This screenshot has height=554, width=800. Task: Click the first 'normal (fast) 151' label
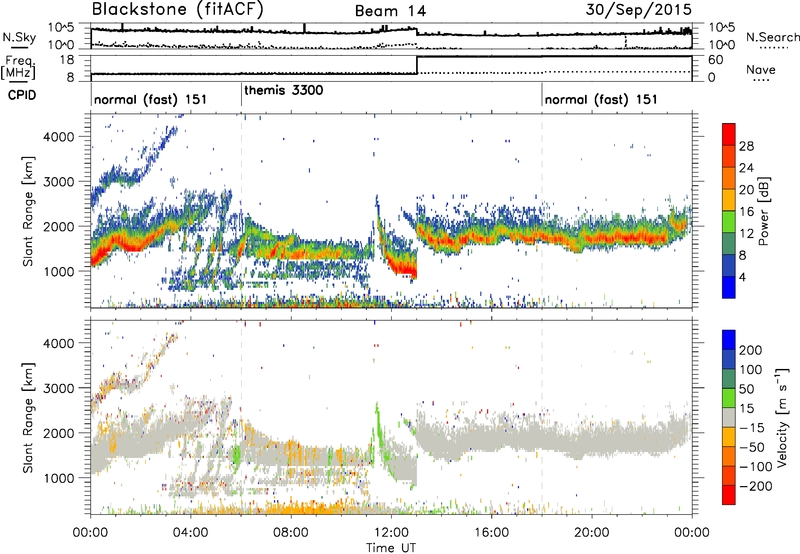tap(151, 99)
